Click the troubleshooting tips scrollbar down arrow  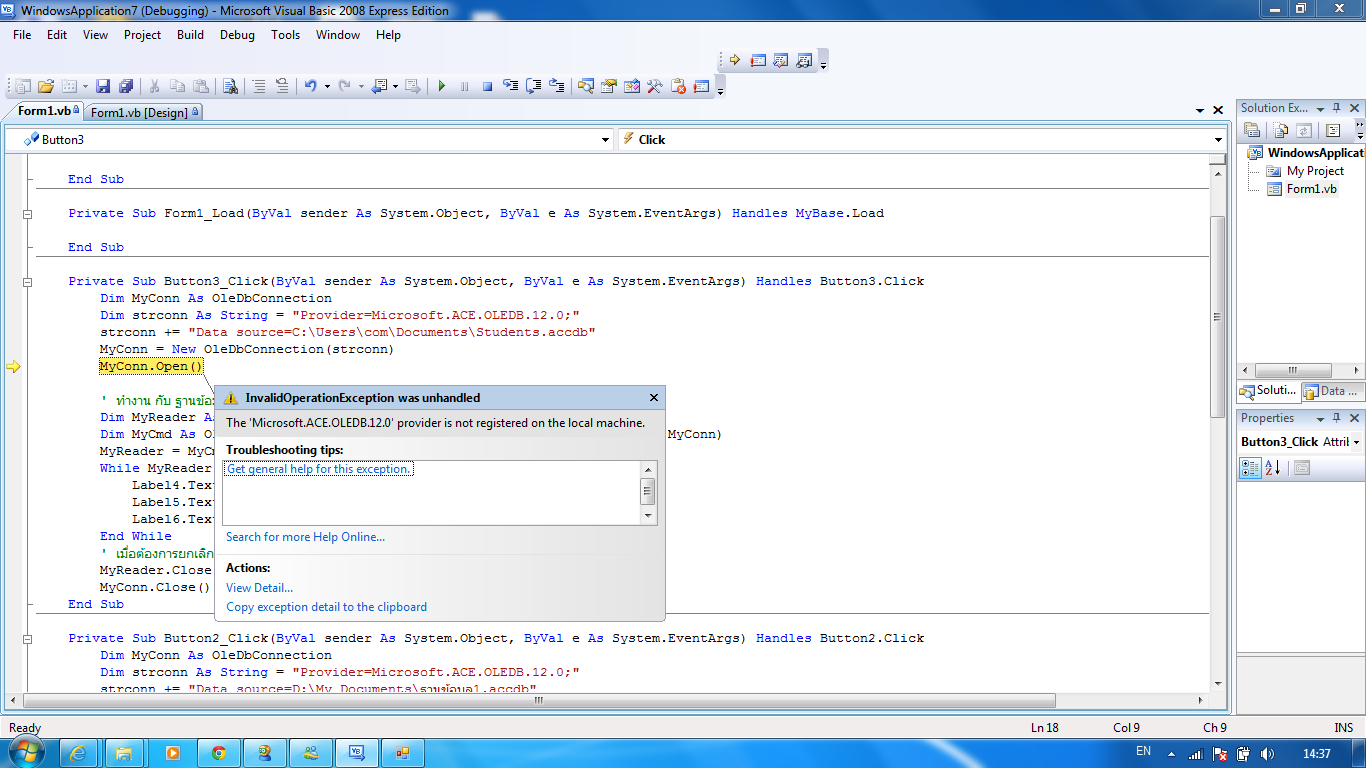point(648,516)
